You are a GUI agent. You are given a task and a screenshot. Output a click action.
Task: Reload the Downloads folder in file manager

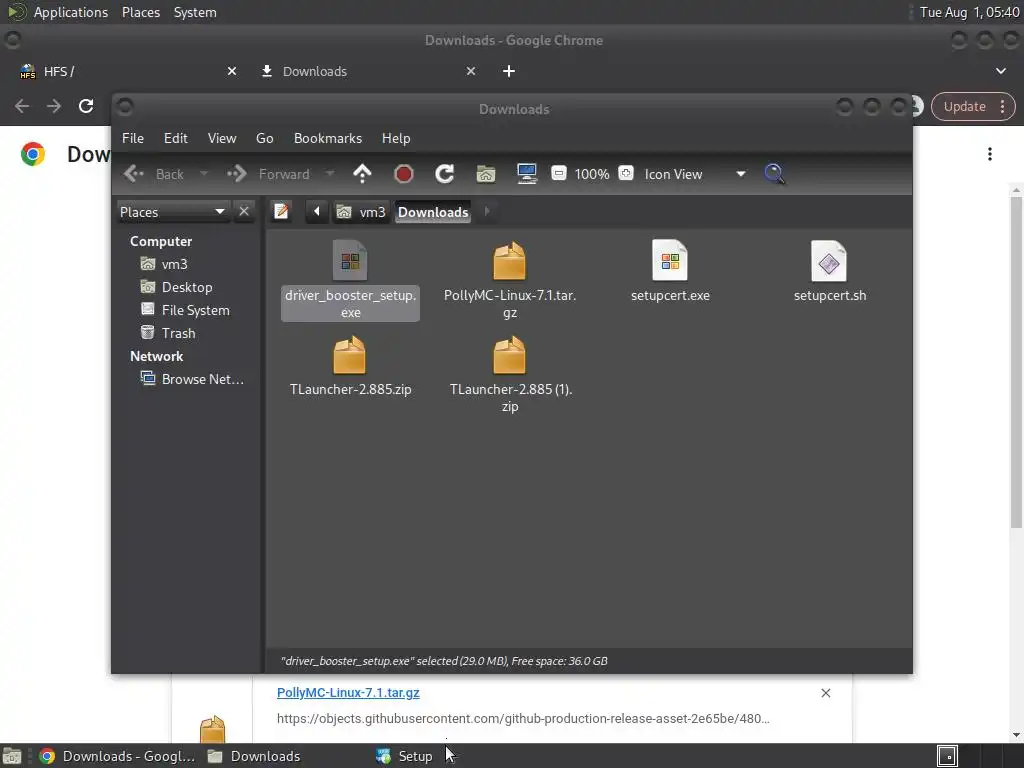point(445,174)
